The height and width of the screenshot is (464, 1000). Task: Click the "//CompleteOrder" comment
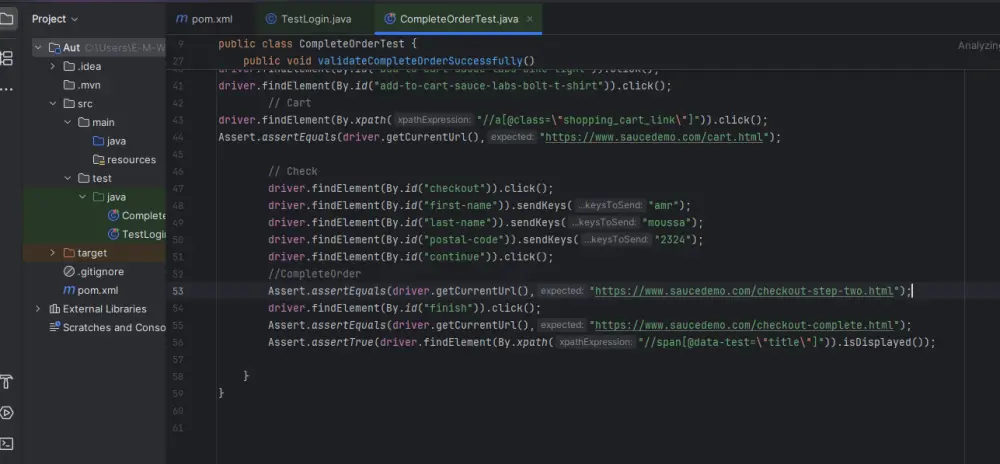coord(314,274)
